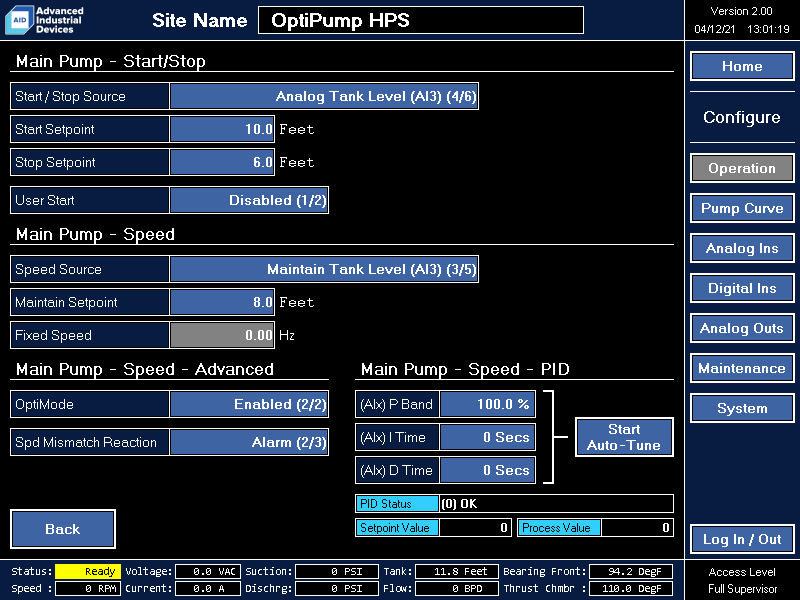Screen dimensions: 800x600
Task: Click the Thrust Chmbr 110.0 DegF readout
Action: pos(631,588)
